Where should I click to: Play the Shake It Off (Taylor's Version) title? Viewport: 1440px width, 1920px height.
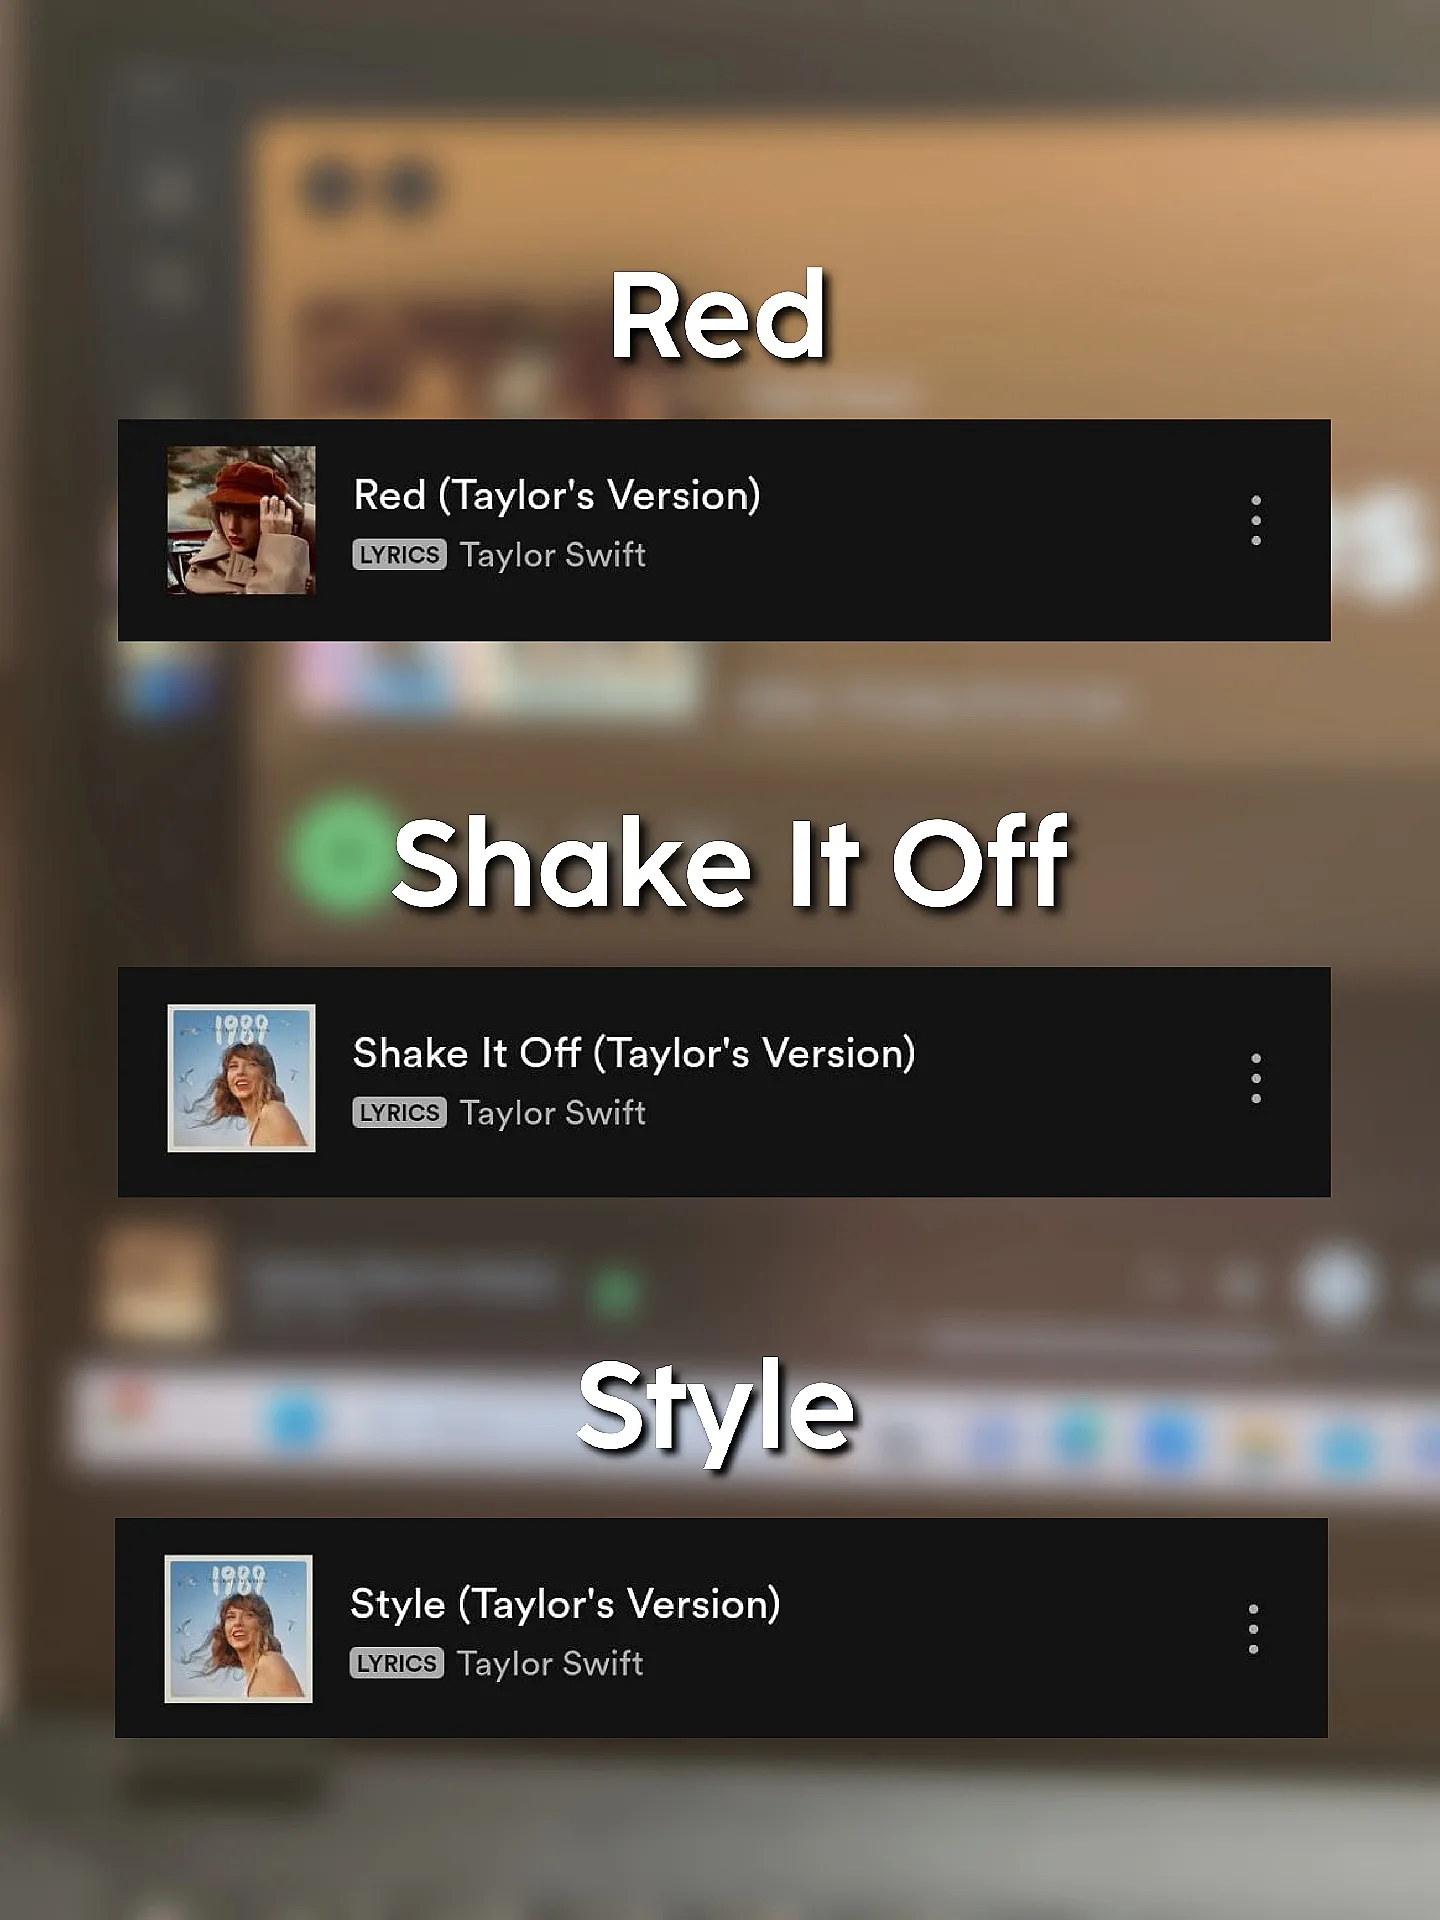coord(634,1054)
